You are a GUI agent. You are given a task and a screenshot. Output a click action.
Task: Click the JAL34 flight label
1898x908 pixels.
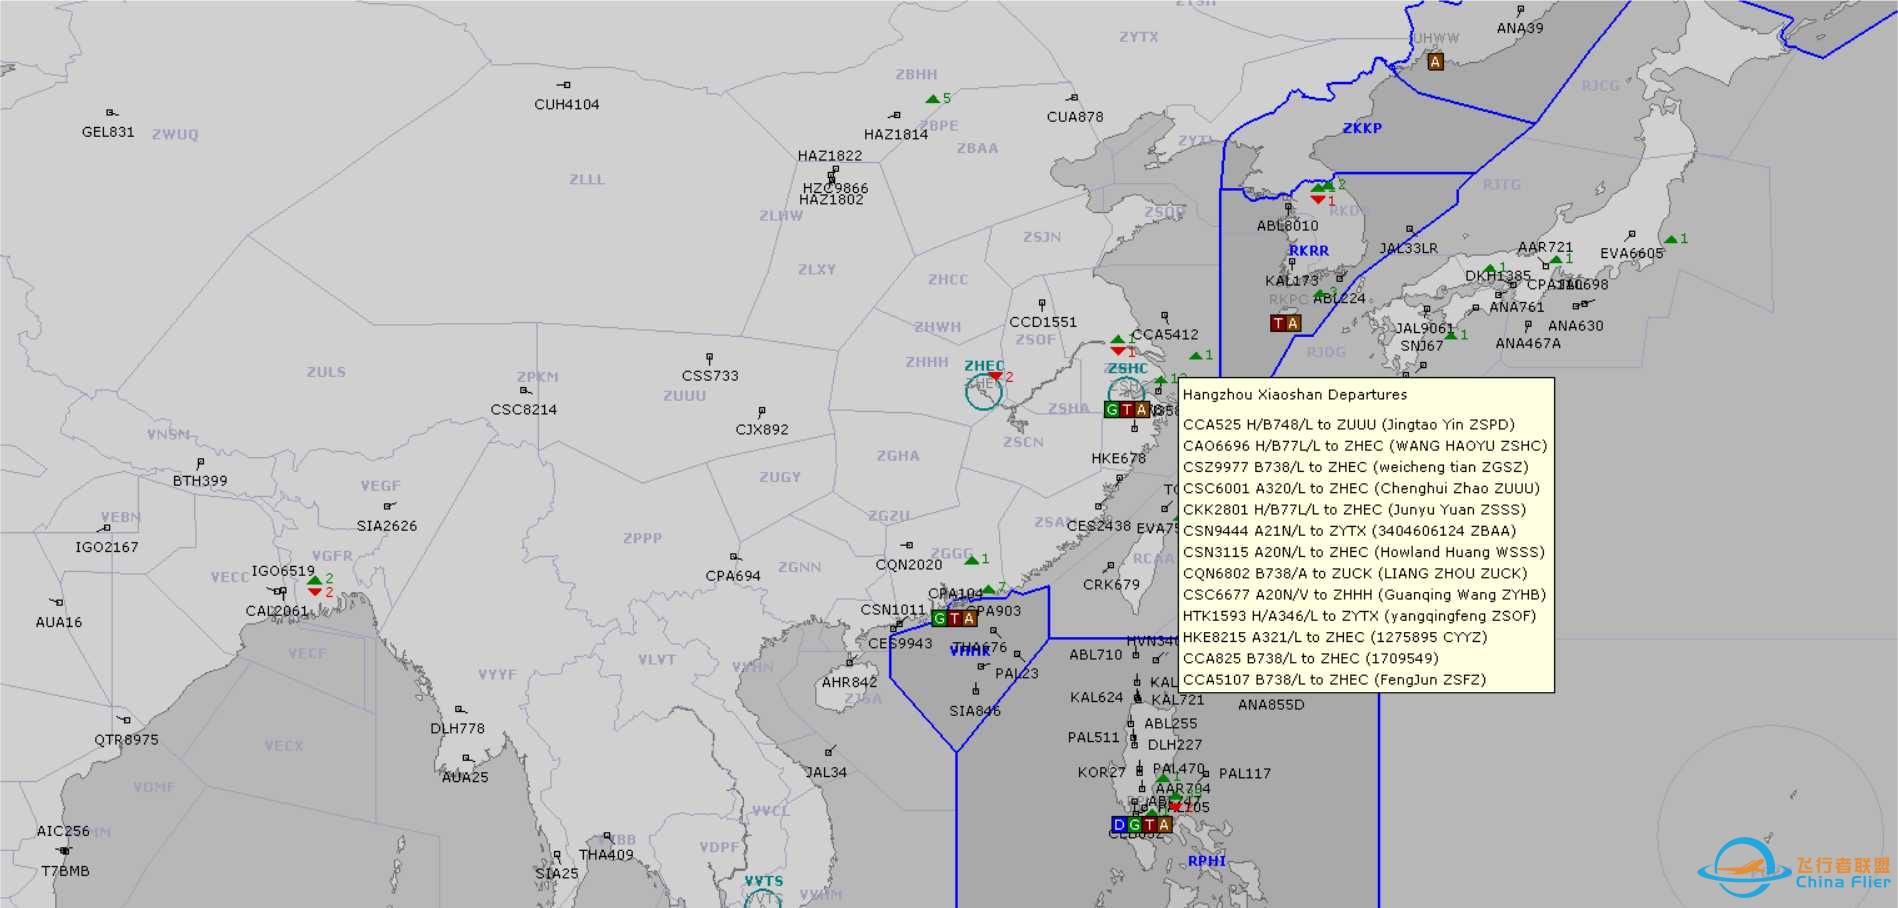coord(826,772)
